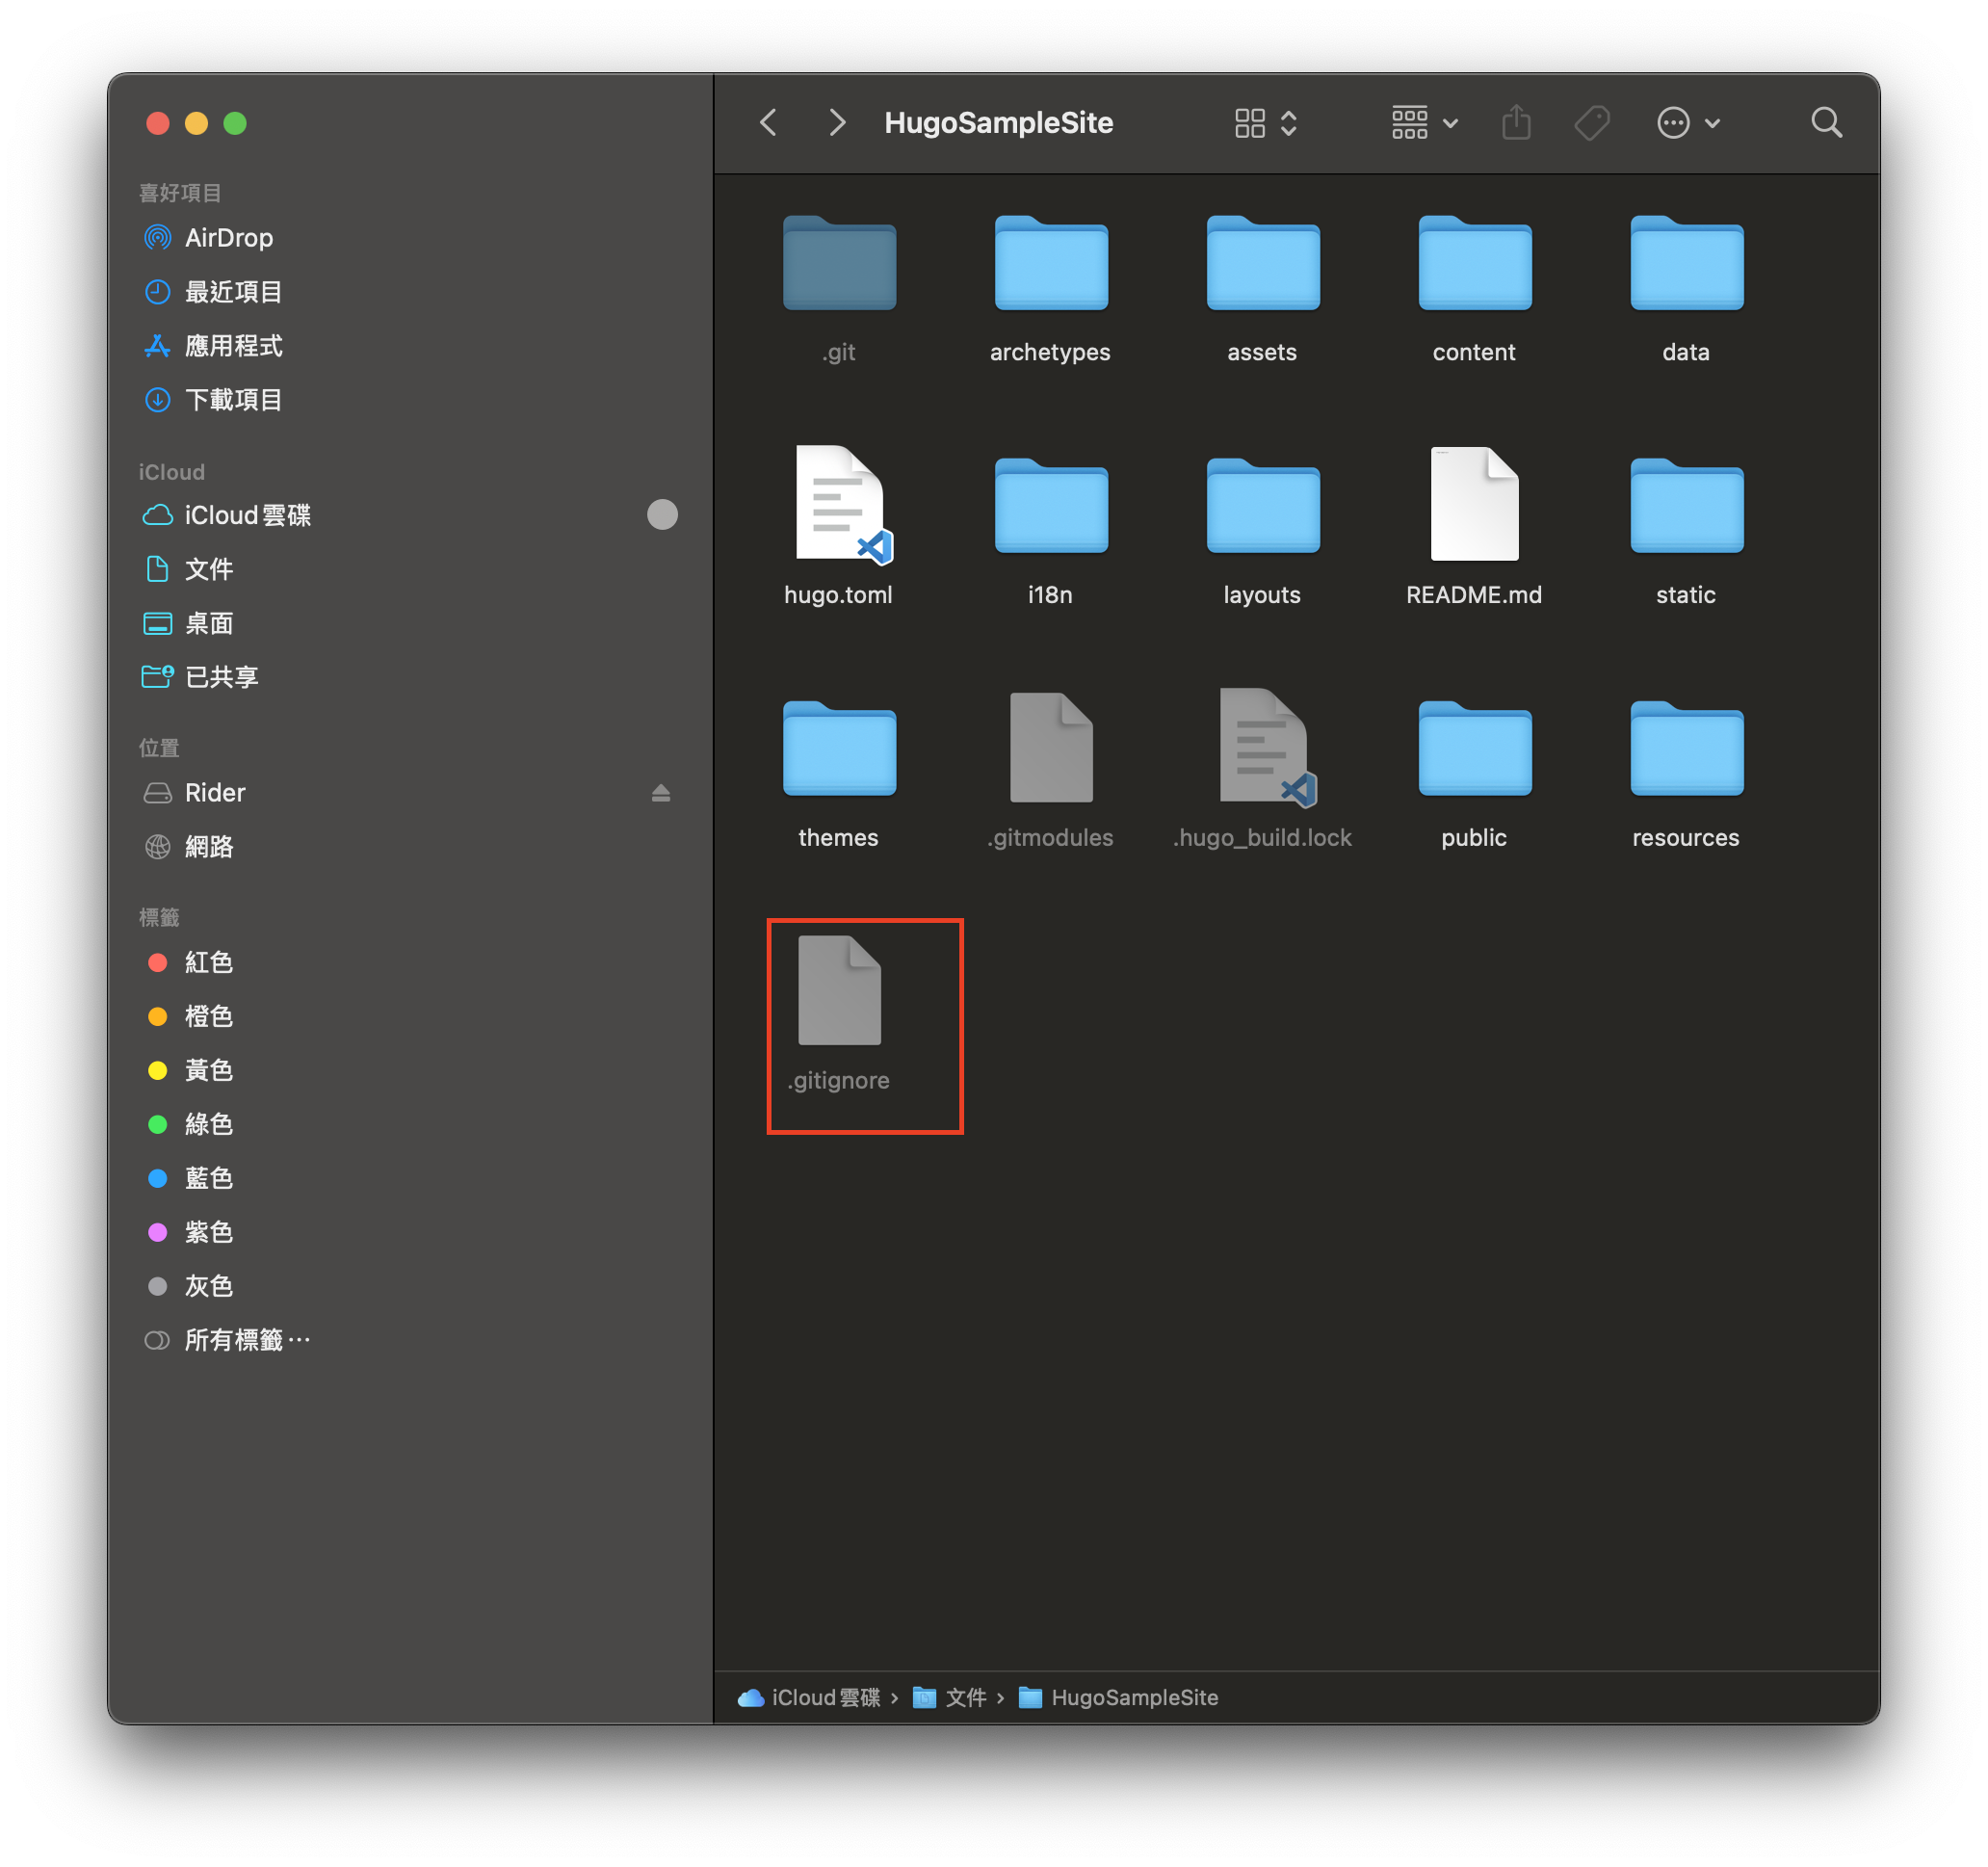
Task: Open 下載項目 in the sidebar
Action: (x=410, y=400)
